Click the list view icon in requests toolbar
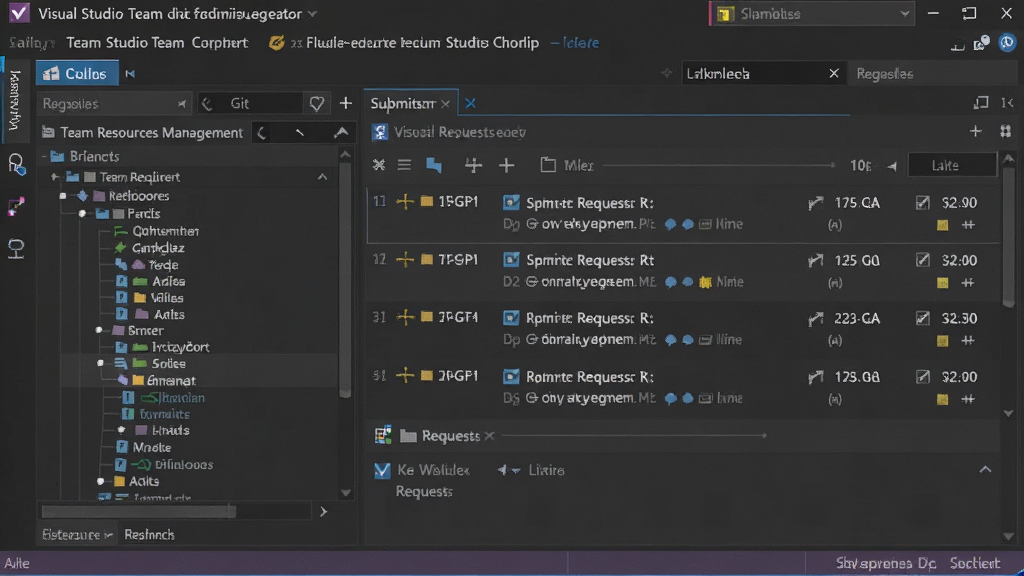1024x576 pixels. 404,165
